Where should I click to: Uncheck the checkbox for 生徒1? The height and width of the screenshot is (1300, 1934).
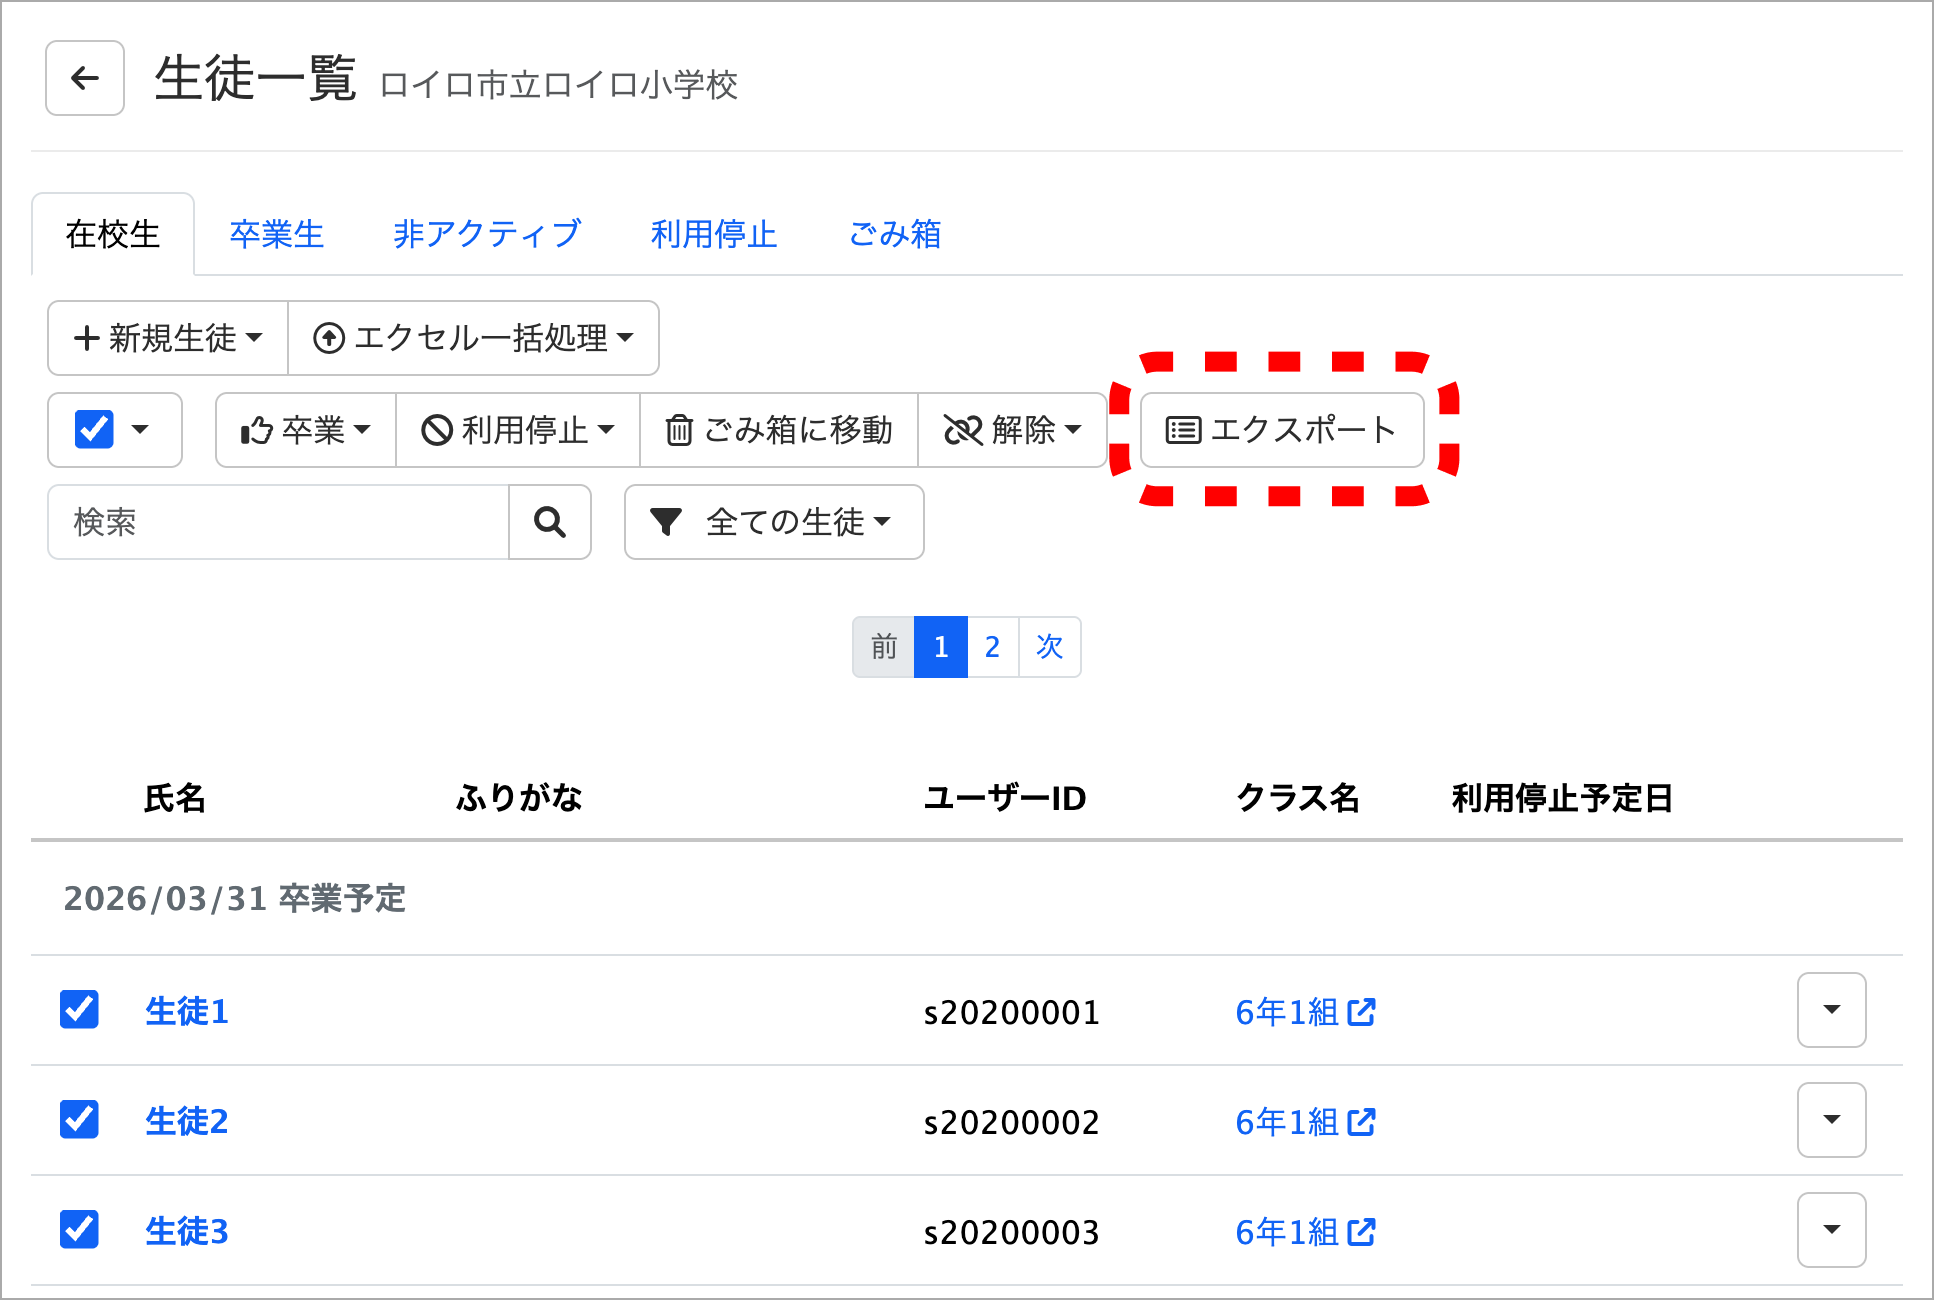(79, 1010)
